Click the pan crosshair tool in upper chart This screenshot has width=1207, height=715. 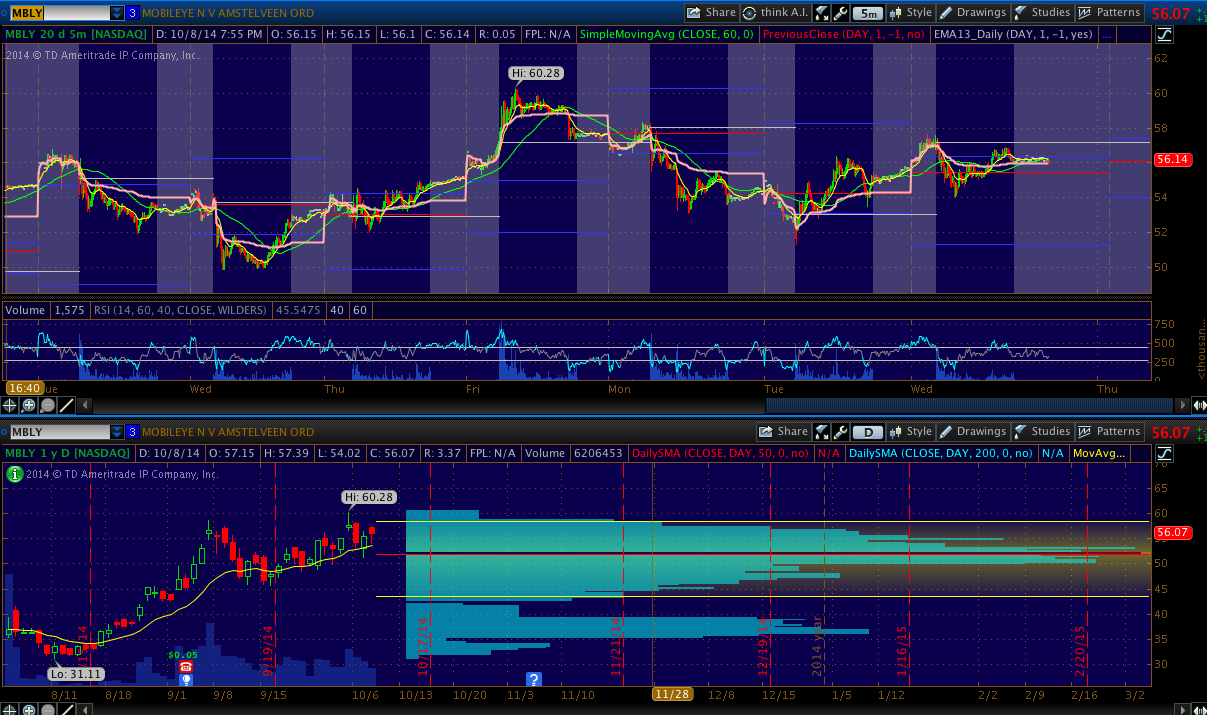pos(10,405)
